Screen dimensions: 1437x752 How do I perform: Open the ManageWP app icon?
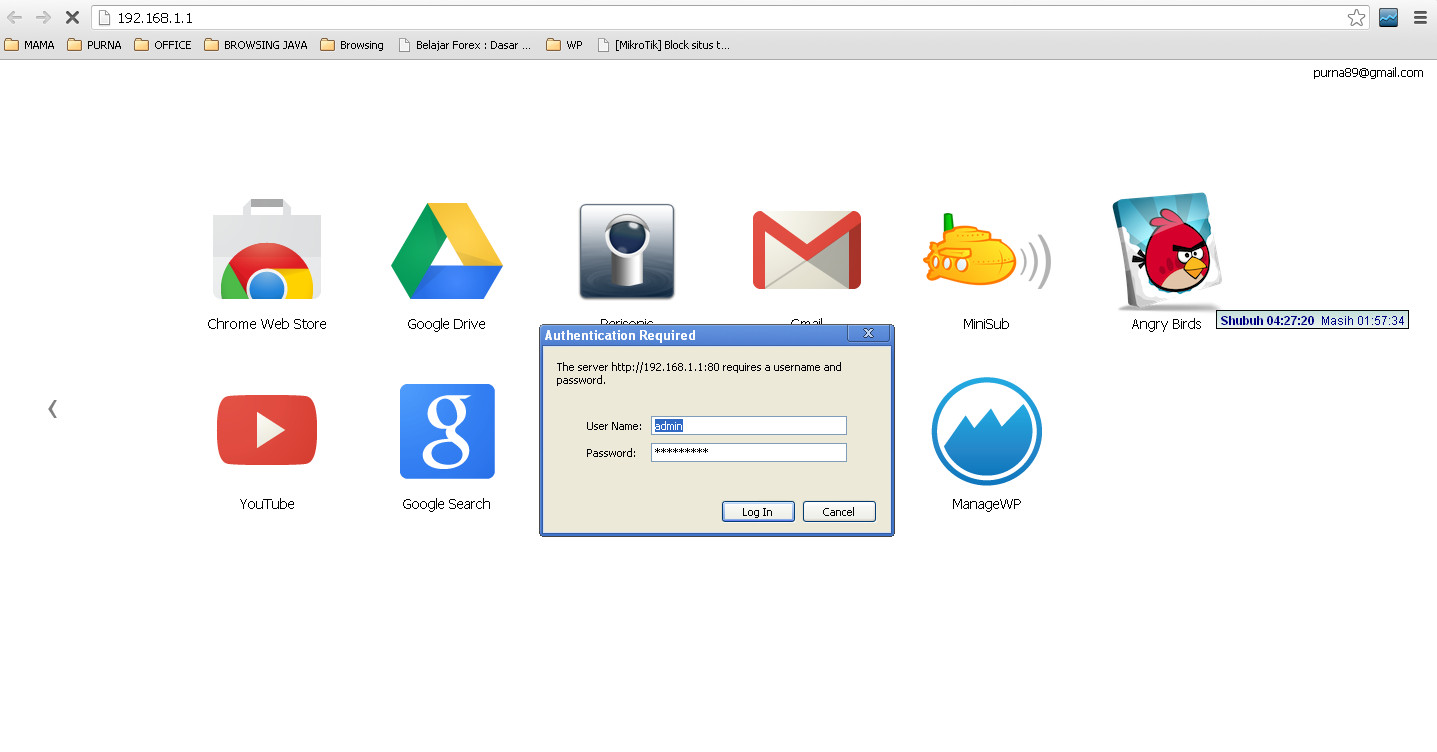pyautogui.click(x=987, y=432)
